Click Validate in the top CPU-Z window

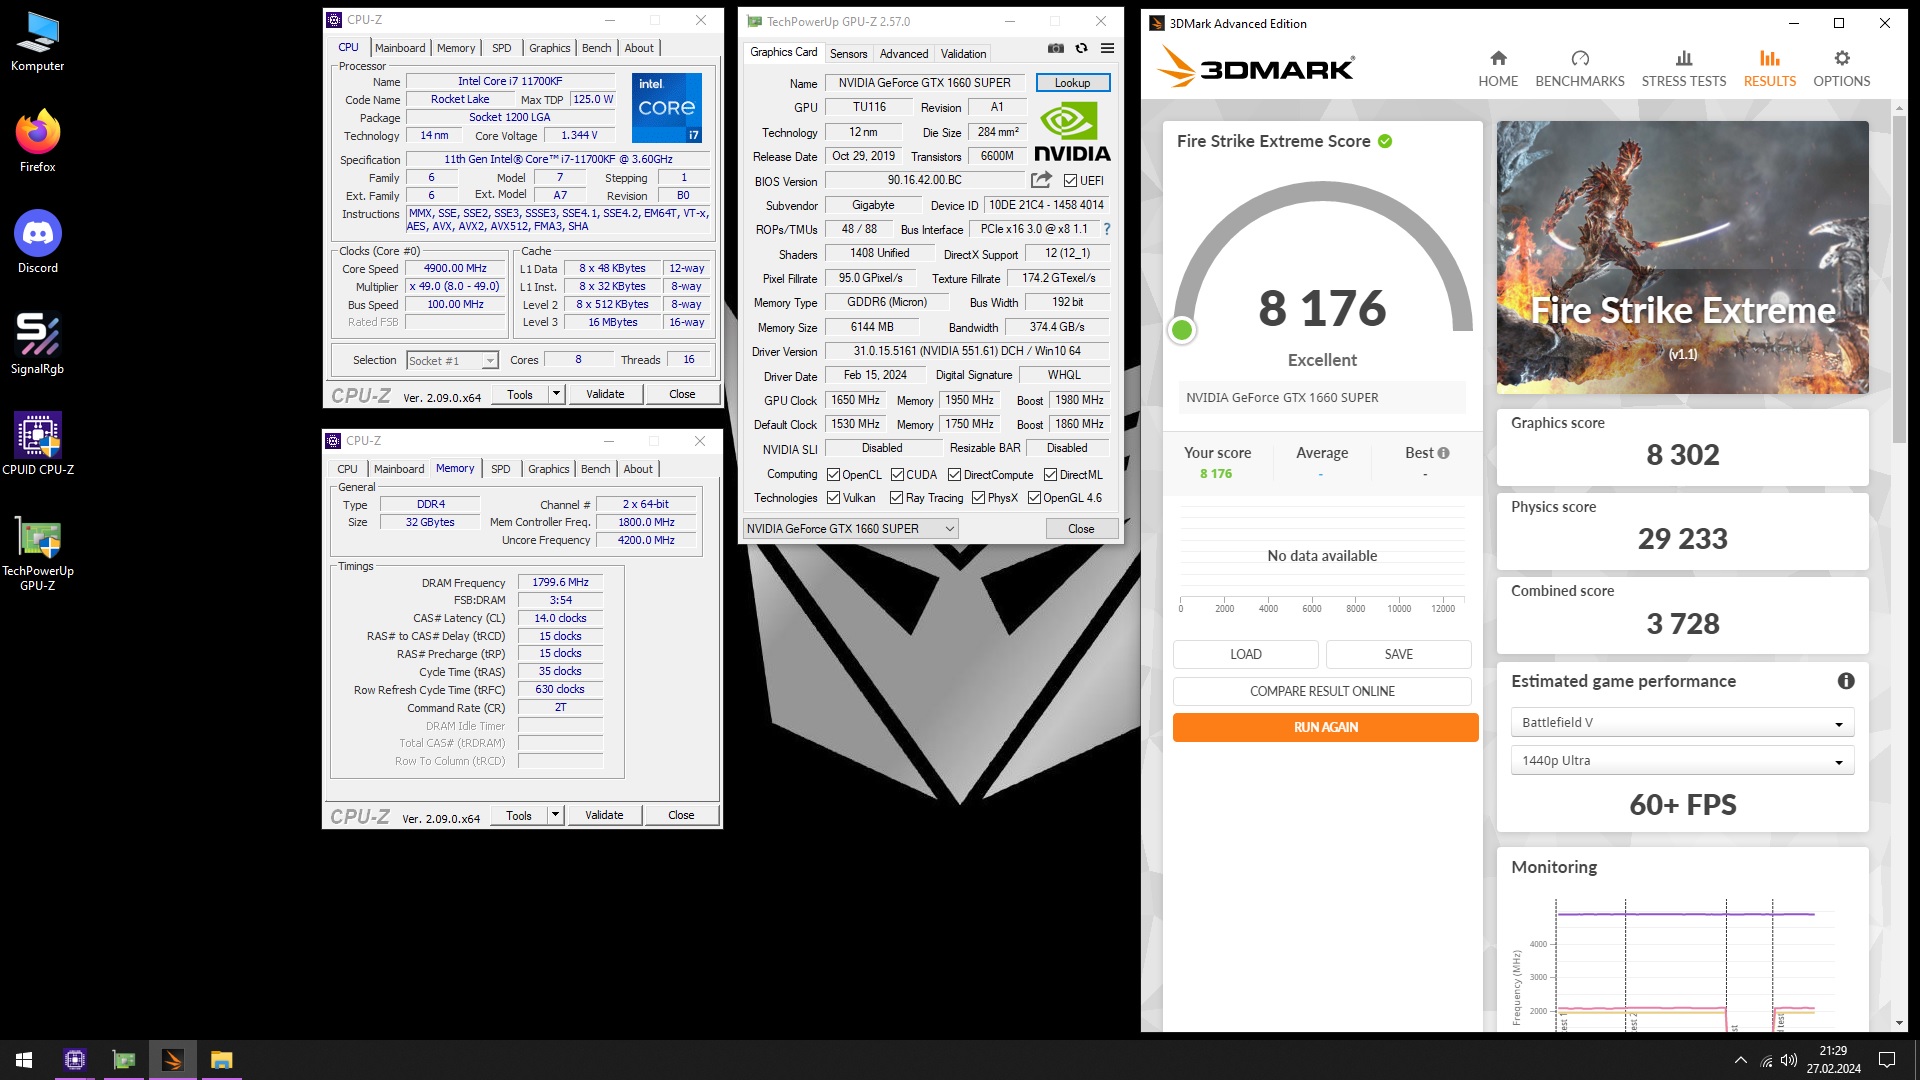pos(605,394)
